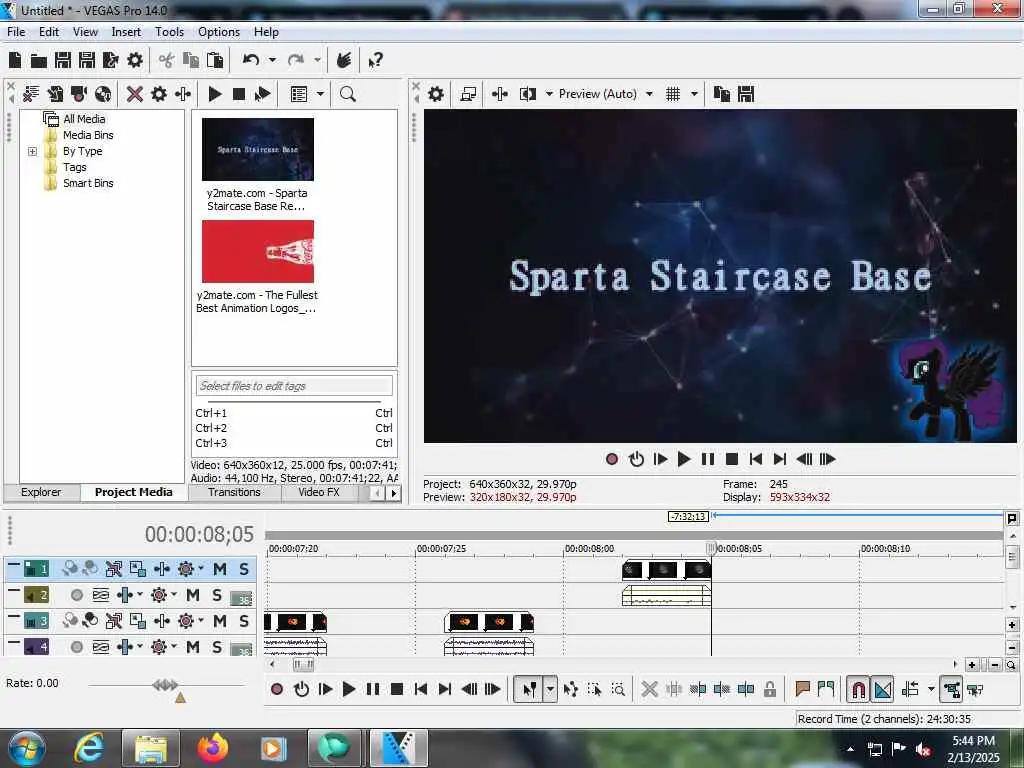Screen dimensions: 1024x768
Task: Pause playback in the preview transport
Action: click(x=708, y=459)
